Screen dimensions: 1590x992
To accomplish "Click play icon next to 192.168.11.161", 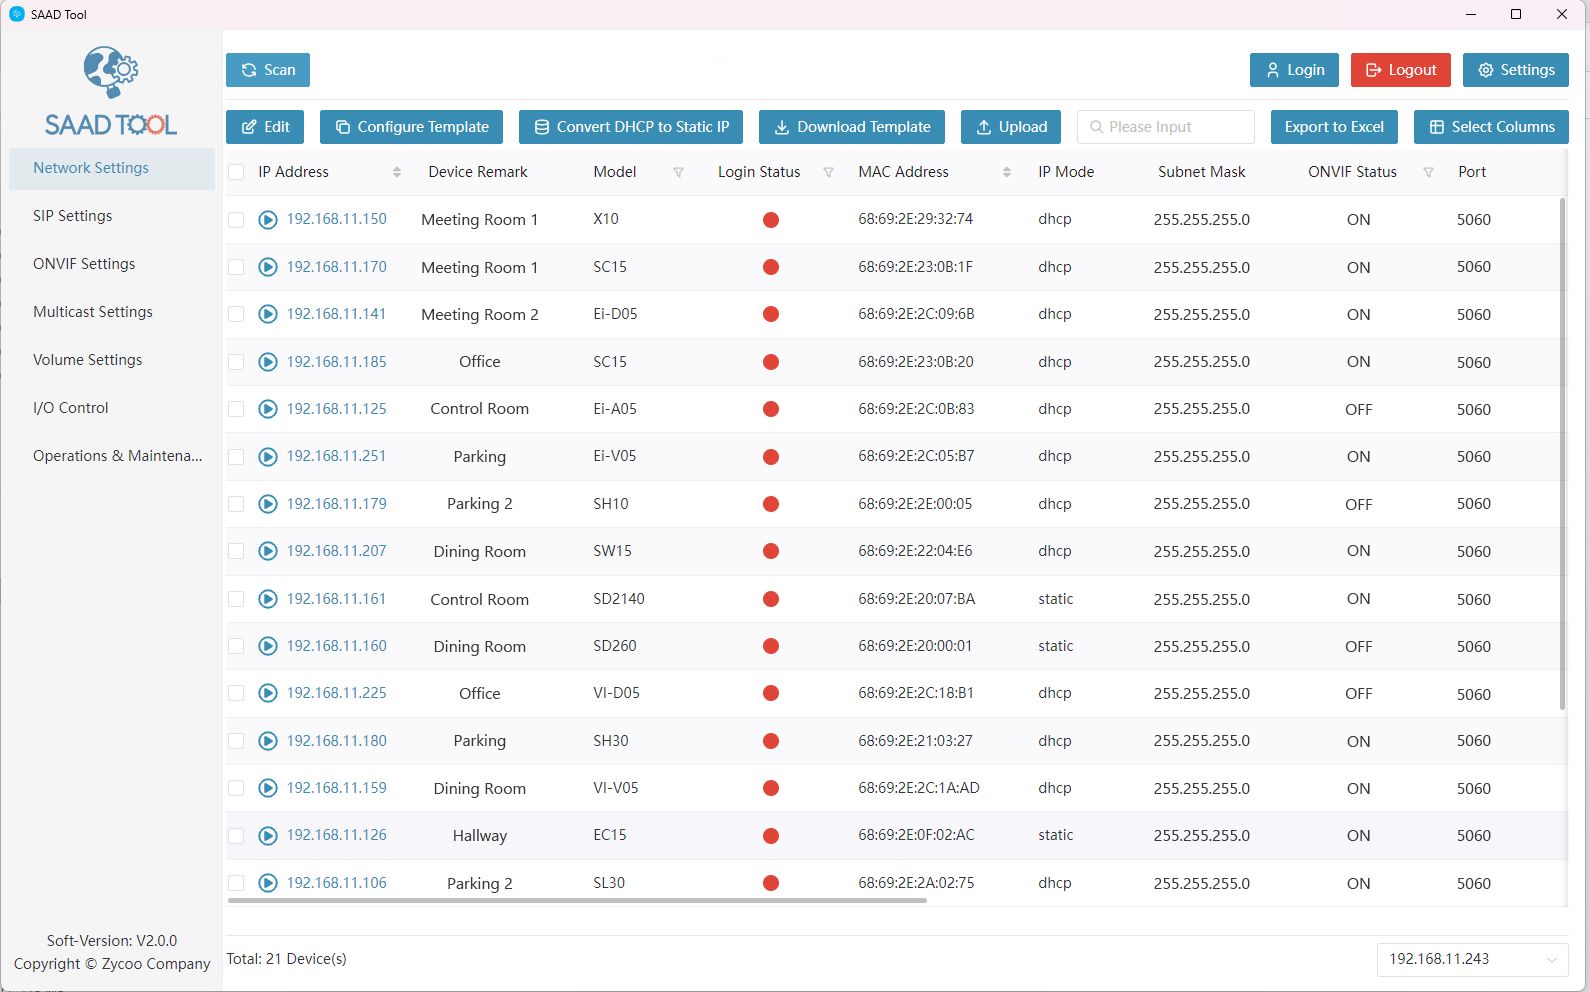I will click(x=268, y=599).
